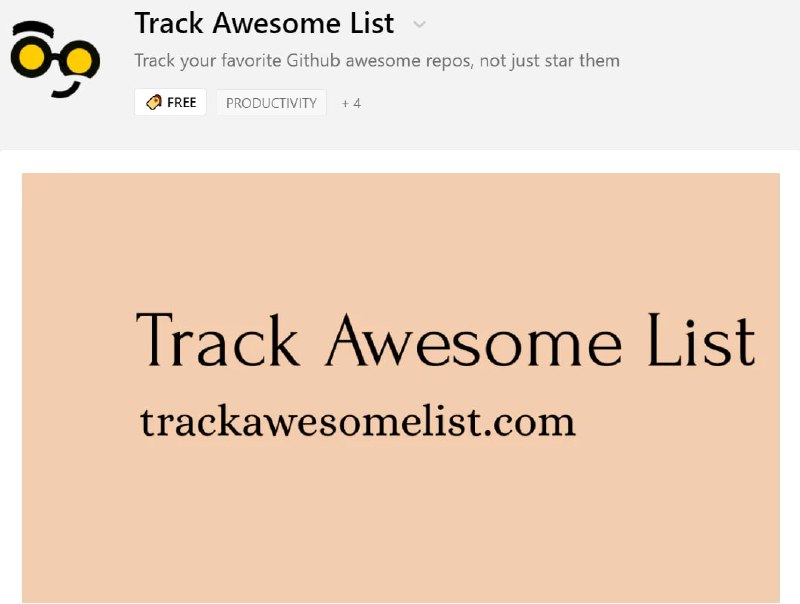Click the smile mark under the glasses logo
The width and height of the screenshot is (800, 604).
click(65, 89)
